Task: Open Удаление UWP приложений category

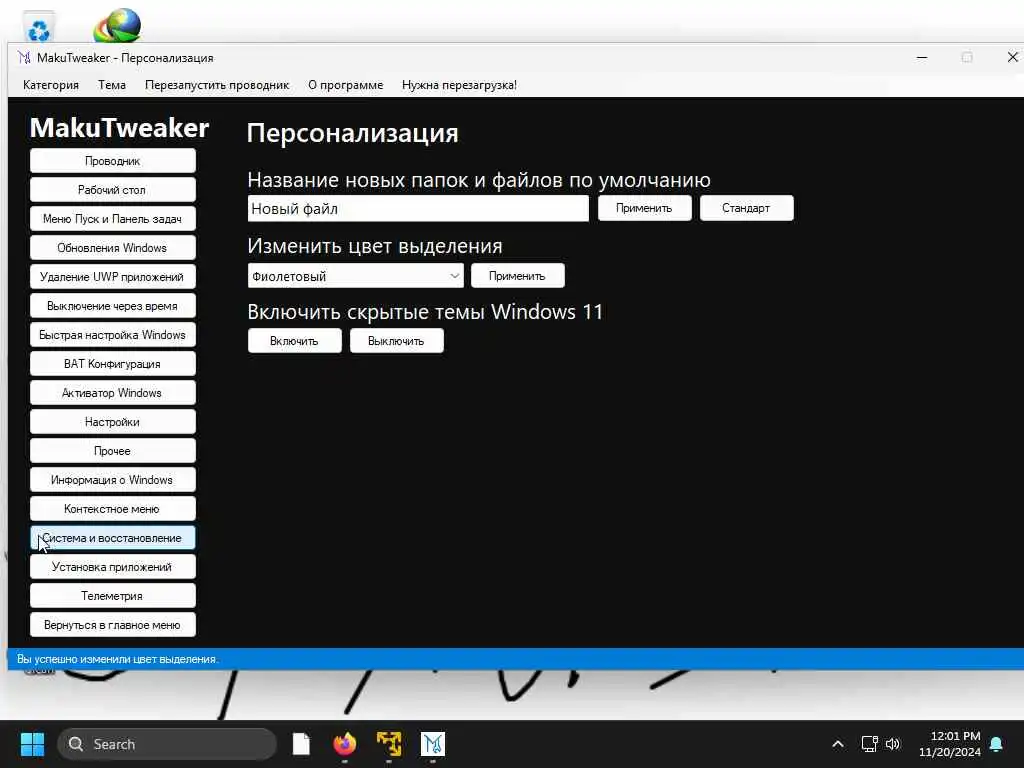Action: (112, 277)
